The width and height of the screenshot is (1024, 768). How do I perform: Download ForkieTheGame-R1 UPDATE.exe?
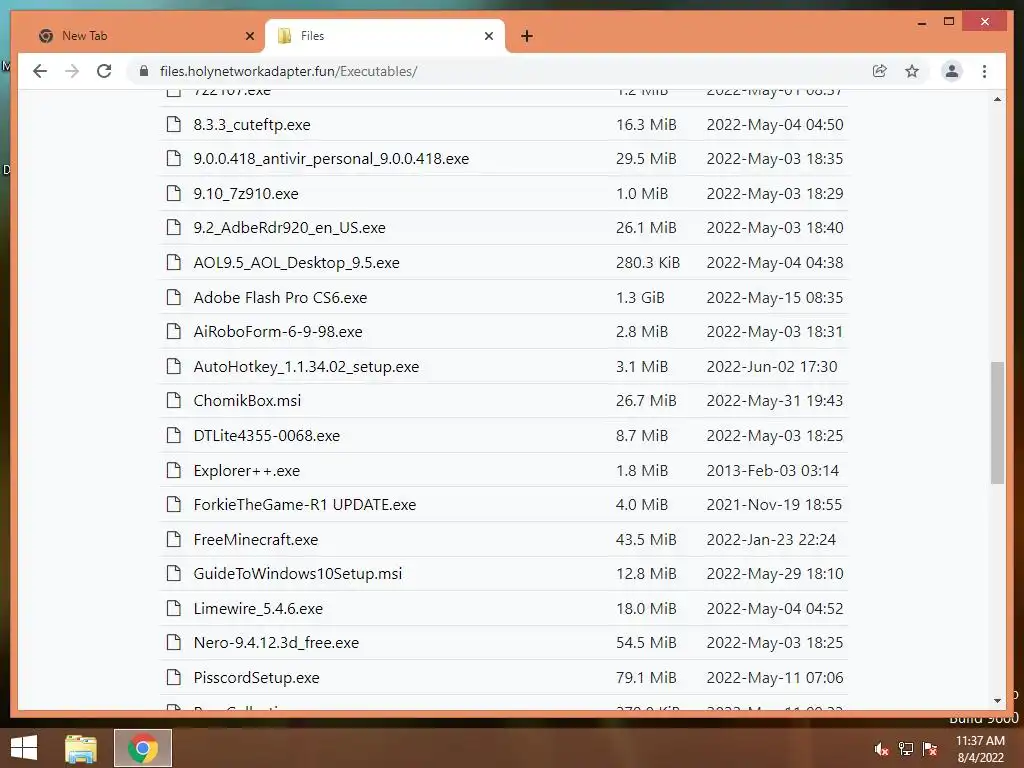pyautogui.click(x=304, y=505)
